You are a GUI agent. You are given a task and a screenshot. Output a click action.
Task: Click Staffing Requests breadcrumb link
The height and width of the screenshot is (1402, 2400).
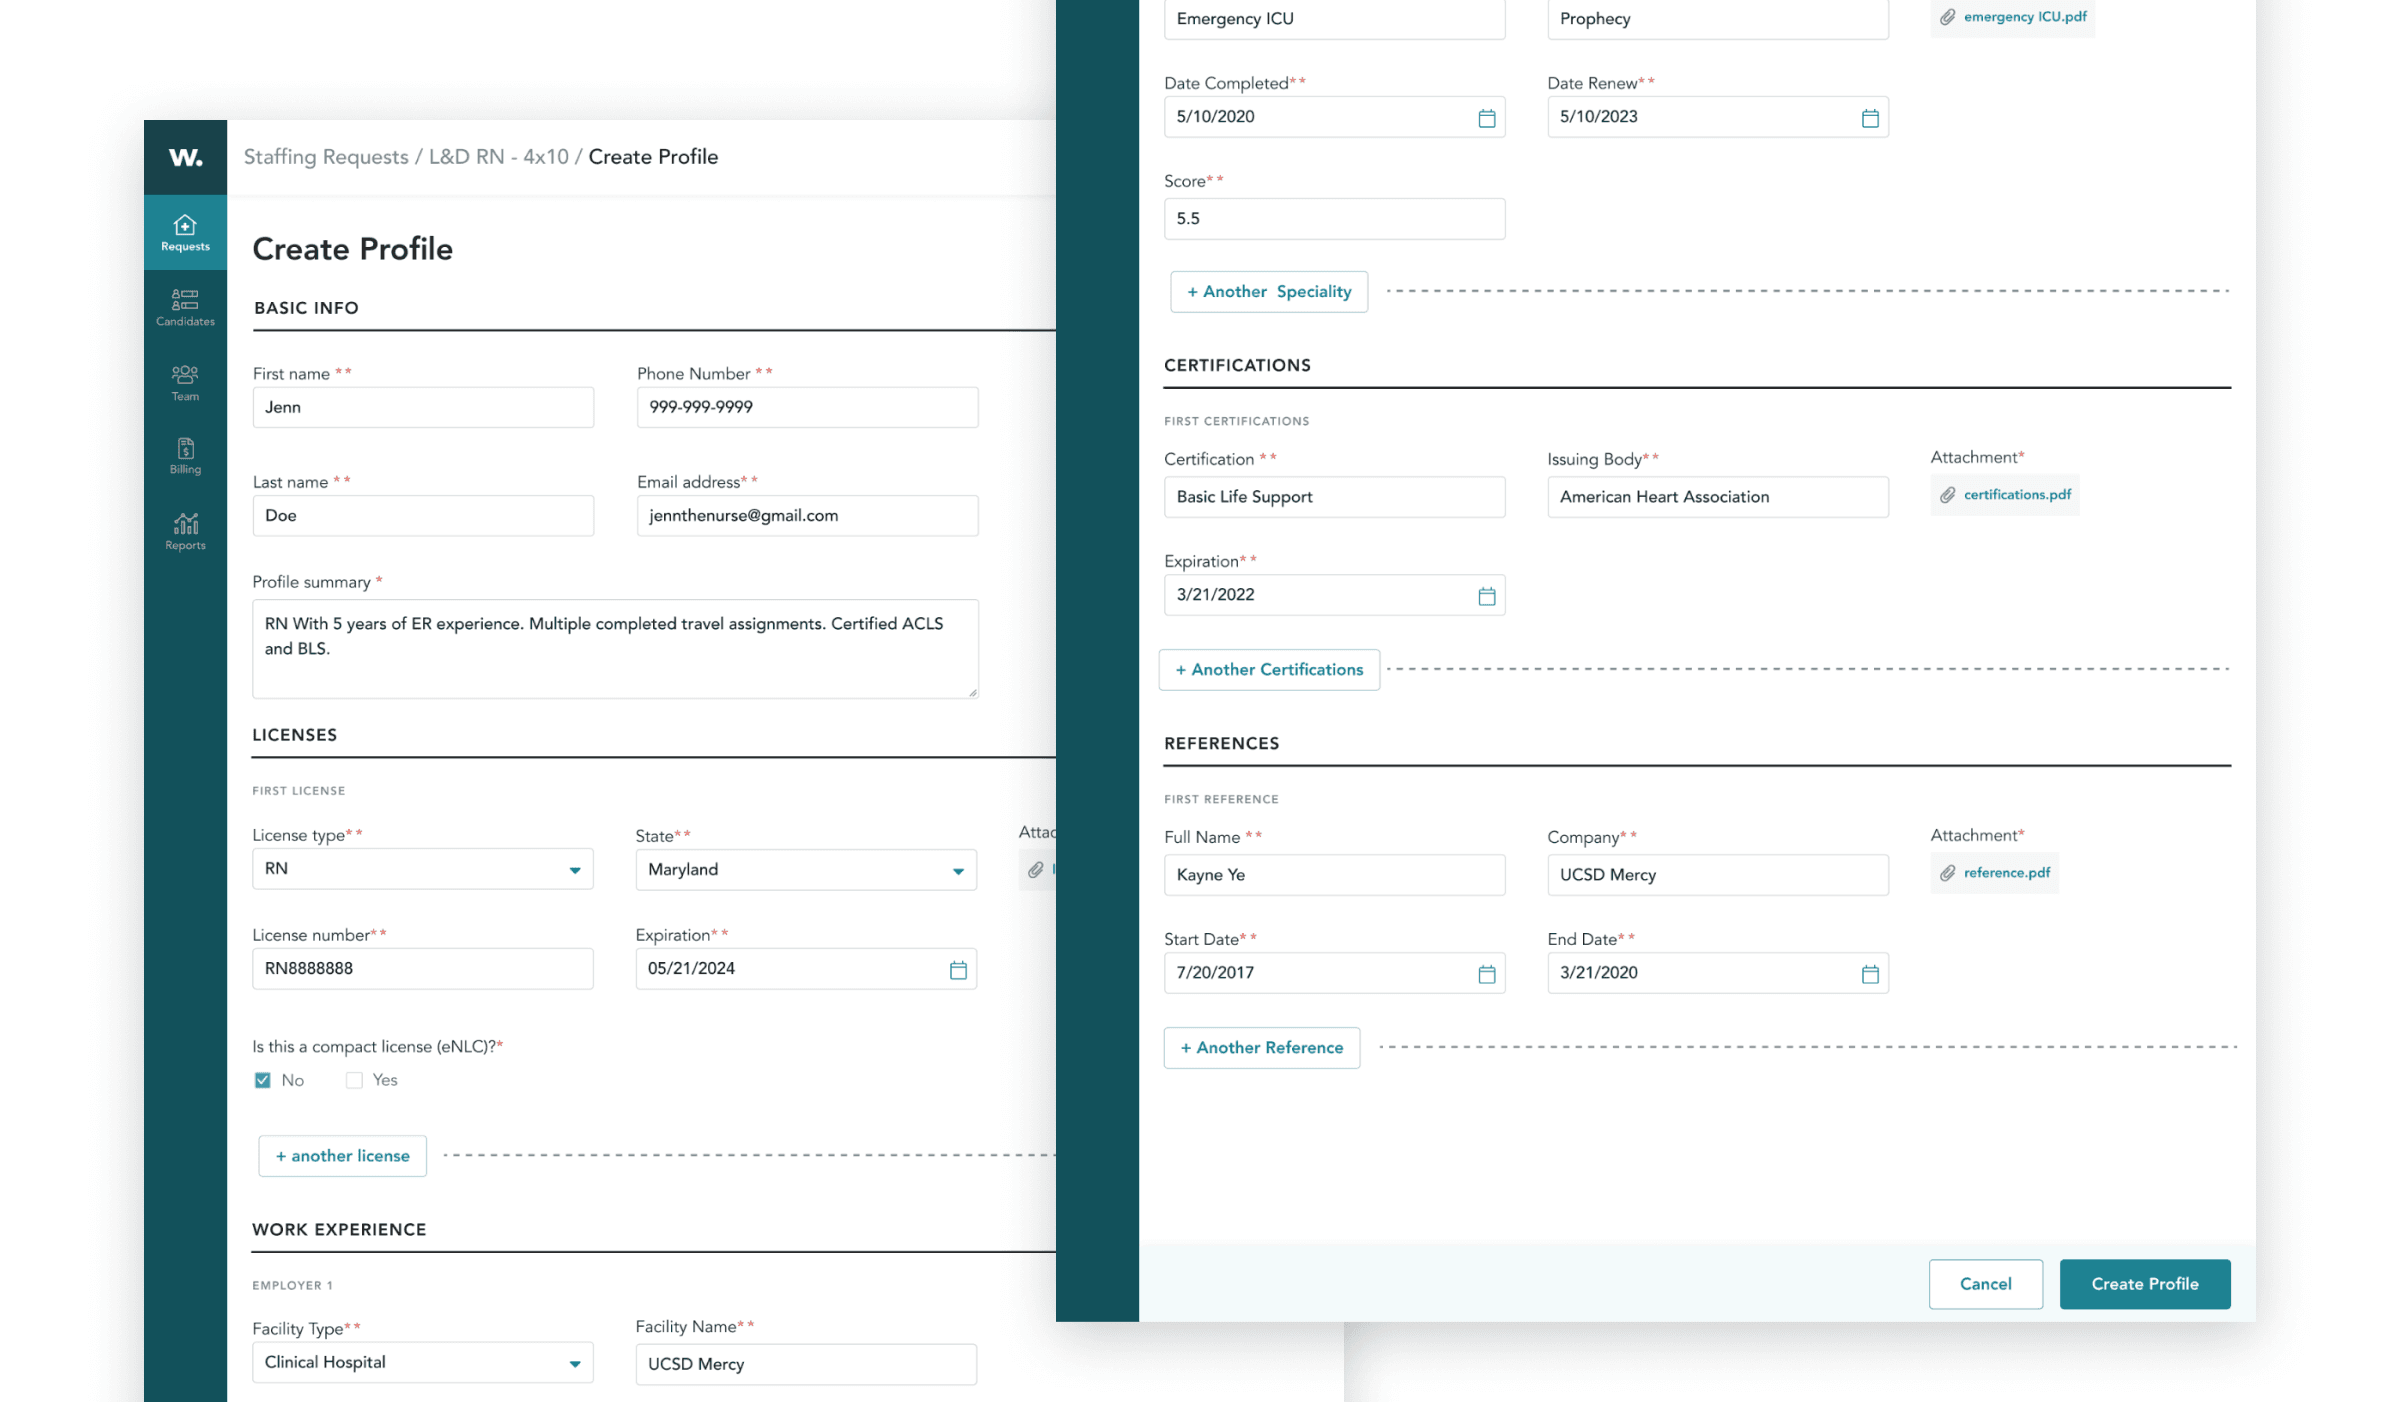326,157
